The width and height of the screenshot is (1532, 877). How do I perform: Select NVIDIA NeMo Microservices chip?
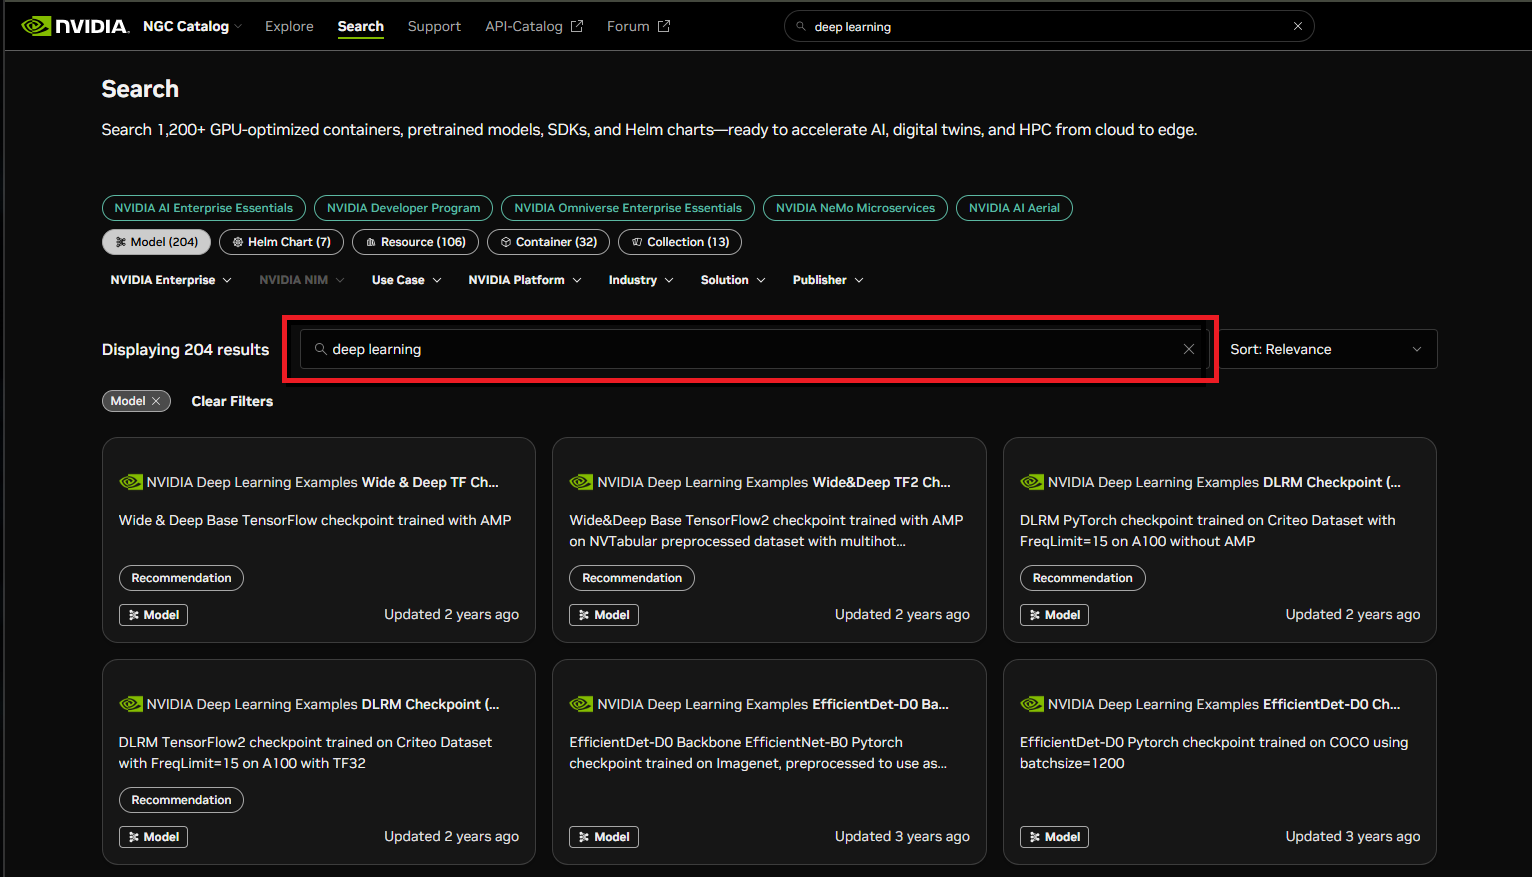click(x=855, y=208)
